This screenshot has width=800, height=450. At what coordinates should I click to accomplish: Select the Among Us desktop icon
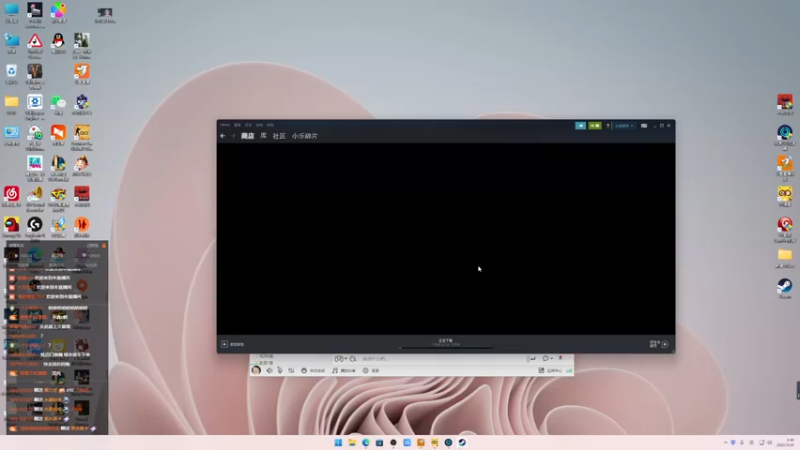pyautogui.click(x=11, y=228)
